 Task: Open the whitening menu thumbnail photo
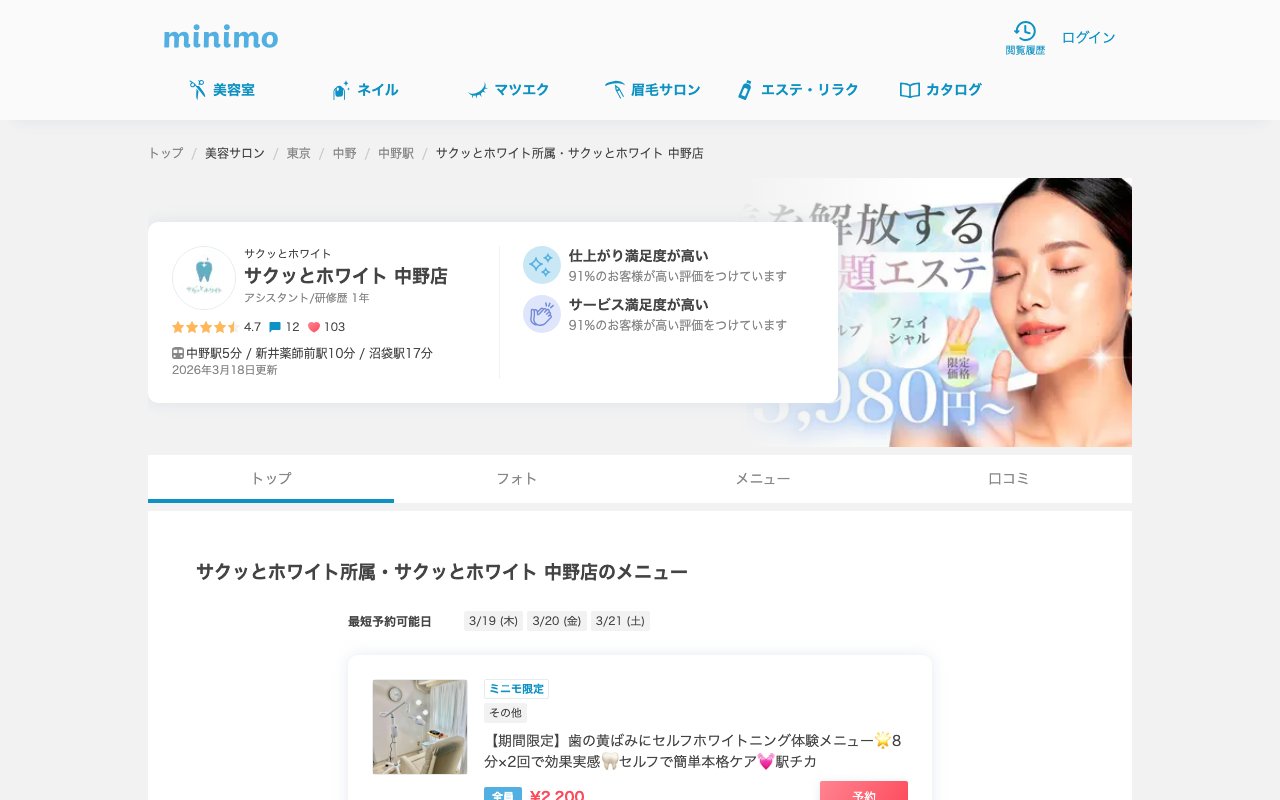click(420, 727)
